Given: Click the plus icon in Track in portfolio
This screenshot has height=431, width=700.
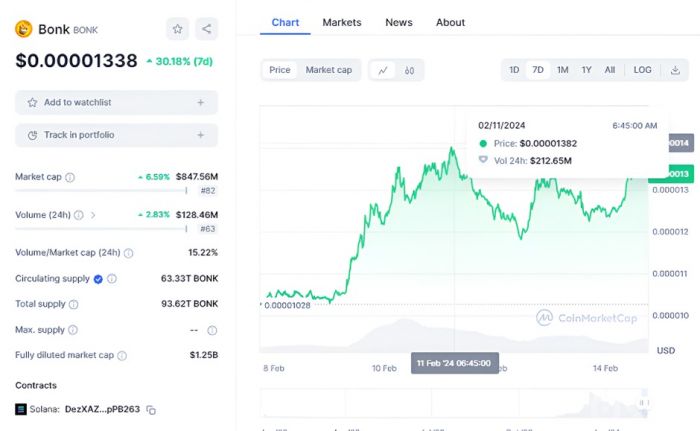Looking at the screenshot, I should click(x=200, y=135).
